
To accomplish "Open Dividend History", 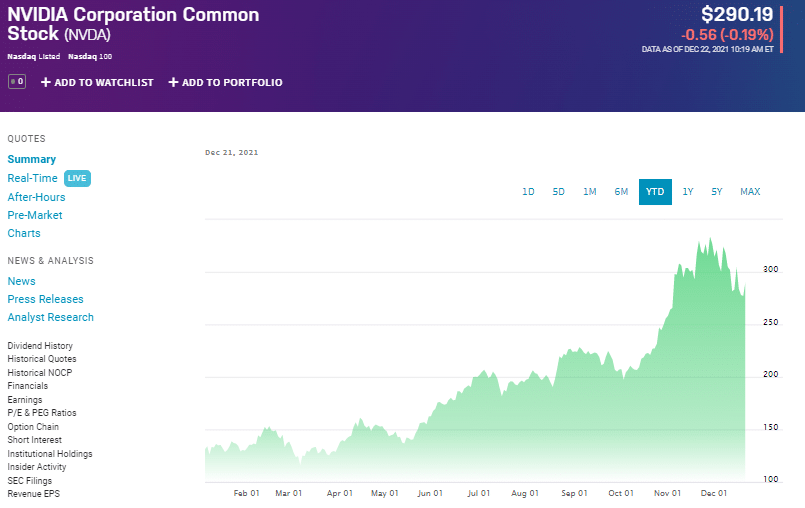I will (x=40, y=346).
